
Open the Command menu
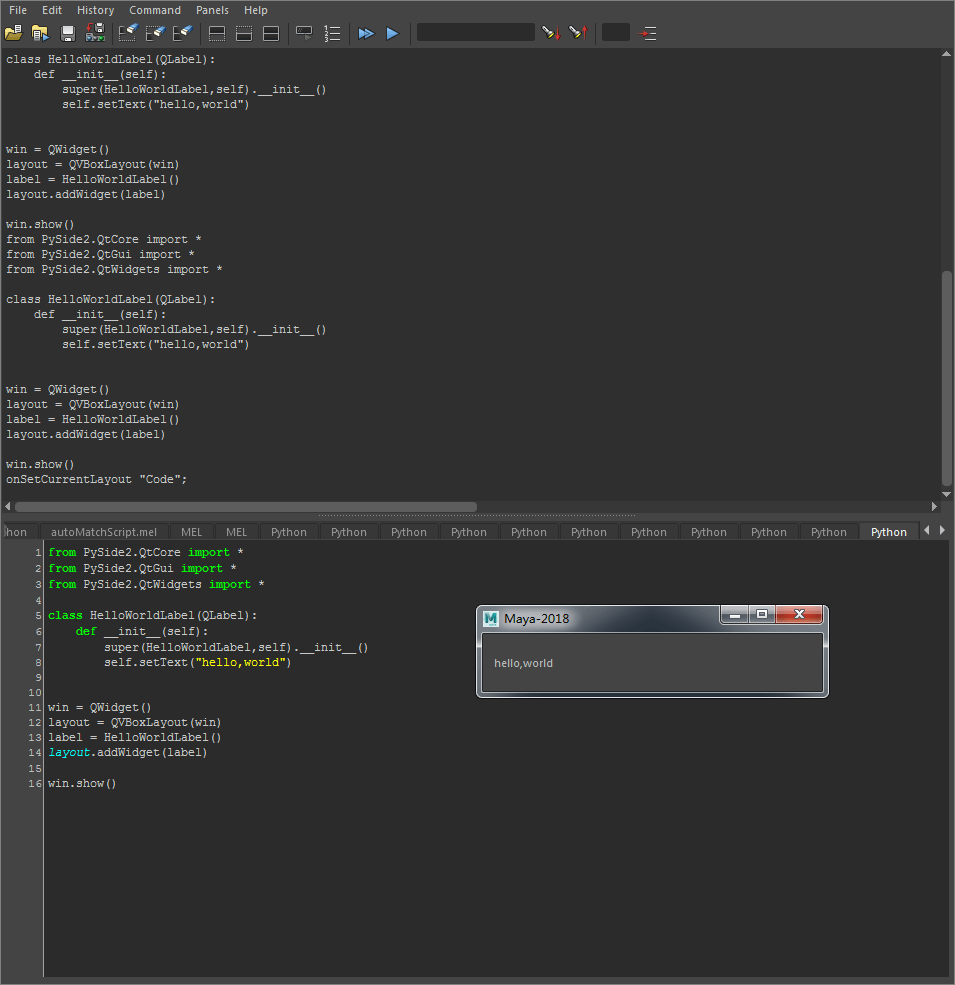[155, 10]
